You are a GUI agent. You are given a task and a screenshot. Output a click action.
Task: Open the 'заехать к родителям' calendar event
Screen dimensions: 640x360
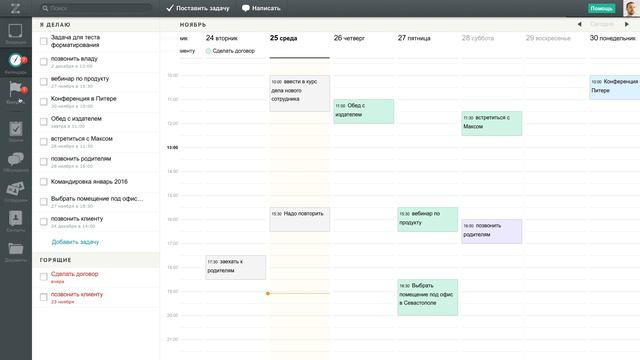click(236, 267)
